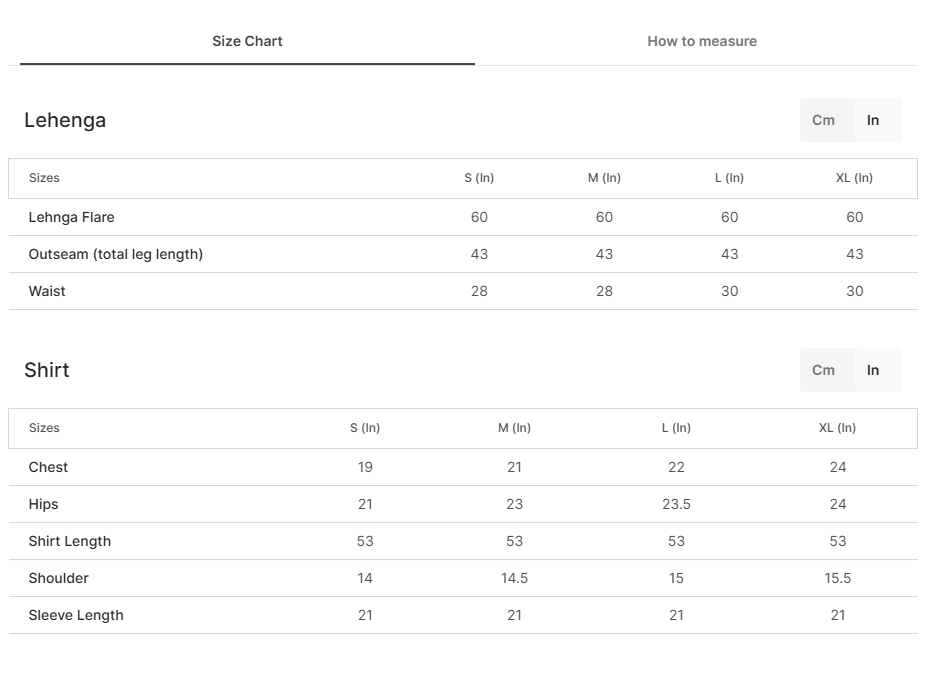Switch Shirt units to In

873,370
